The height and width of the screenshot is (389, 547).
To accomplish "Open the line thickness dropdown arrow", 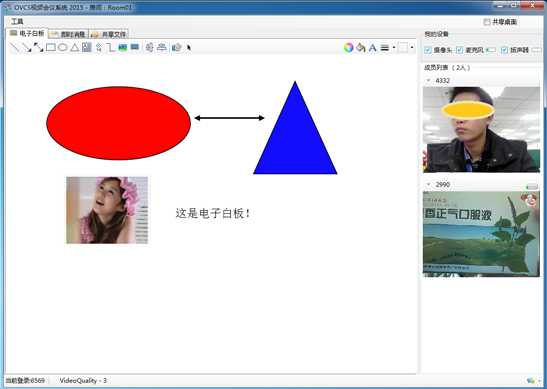I will click(394, 47).
